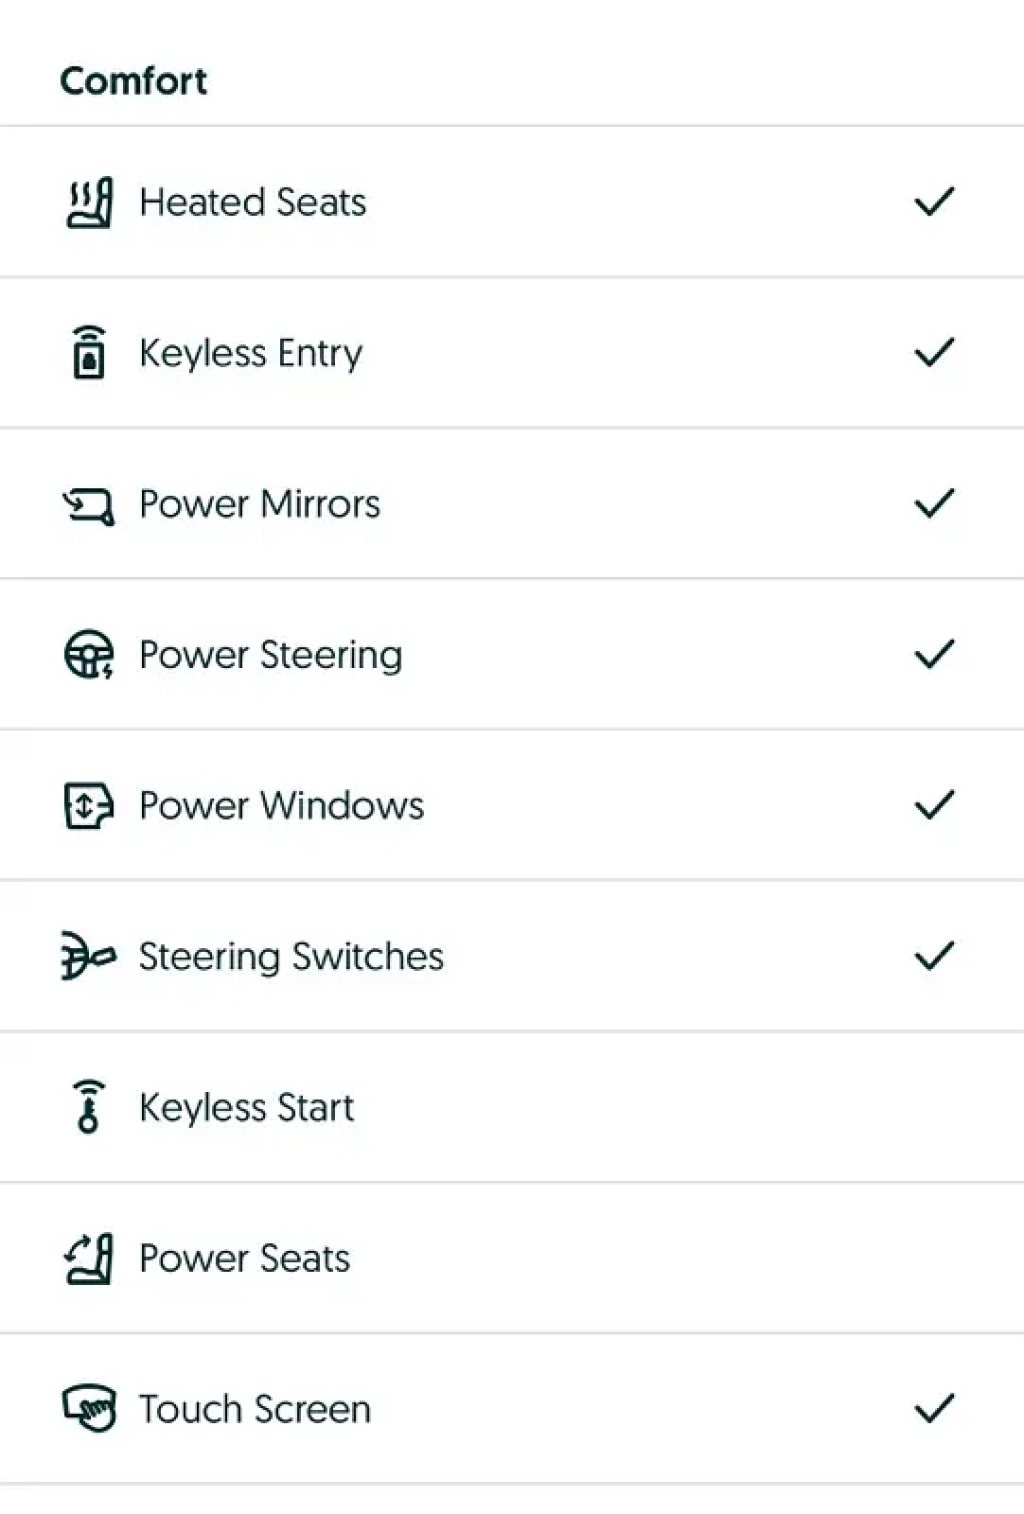Select the Power Seats label
Image resolution: width=1024 pixels, height=1514 pixels.
[244, 1259]
